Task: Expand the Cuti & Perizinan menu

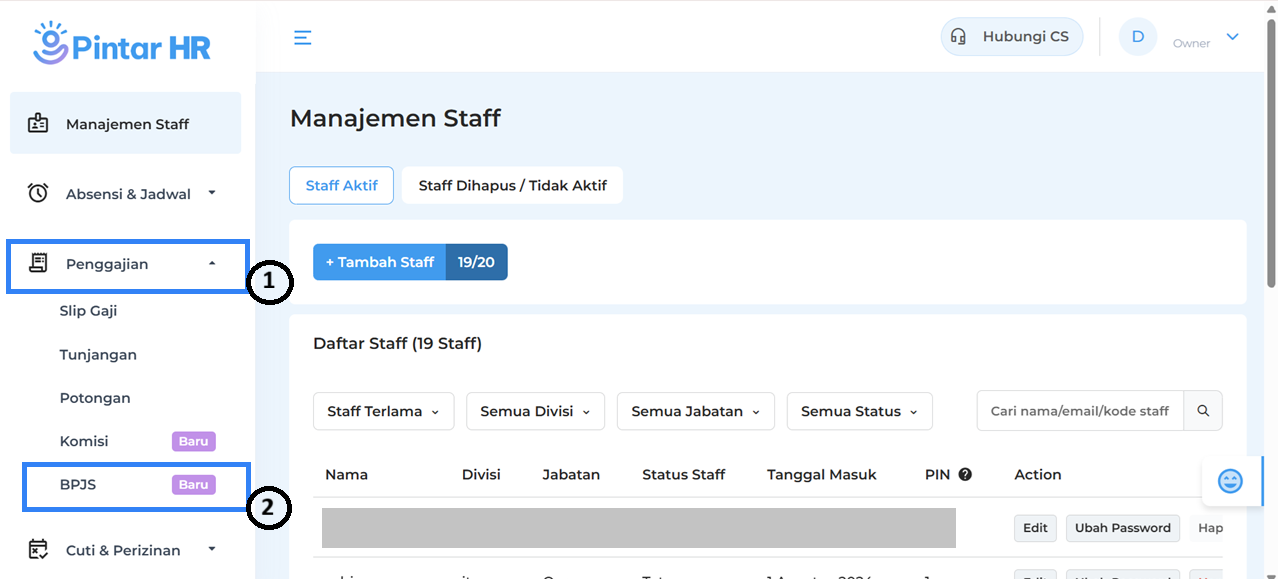Action: pos(128,550)
